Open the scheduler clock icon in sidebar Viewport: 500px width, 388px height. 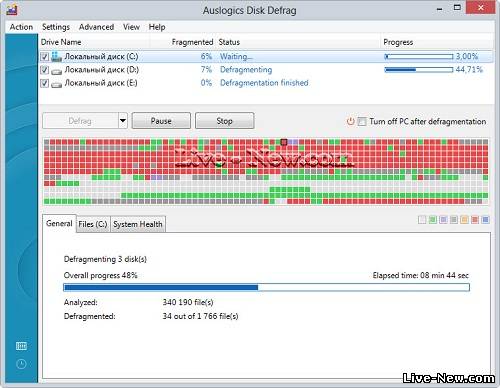tap(21, 364)
